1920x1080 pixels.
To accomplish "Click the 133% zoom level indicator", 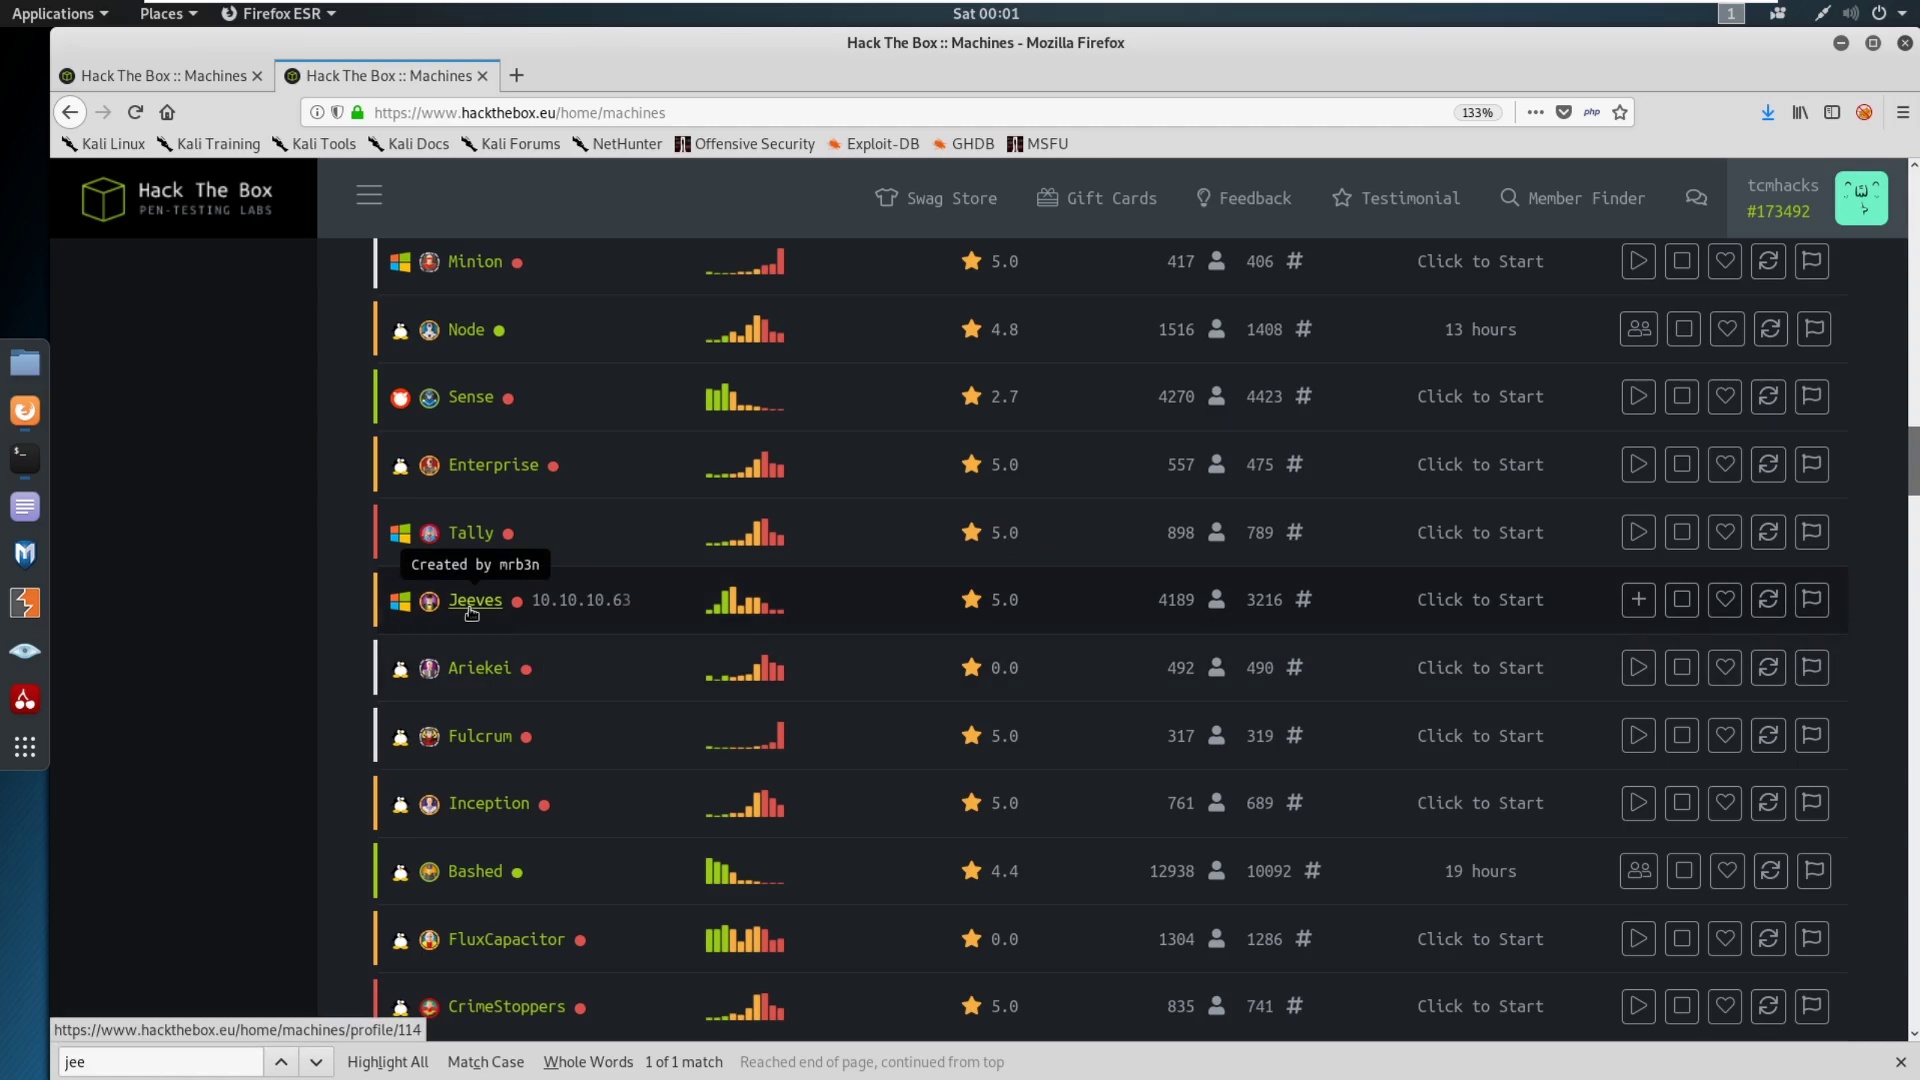I will click(1477, 113).
